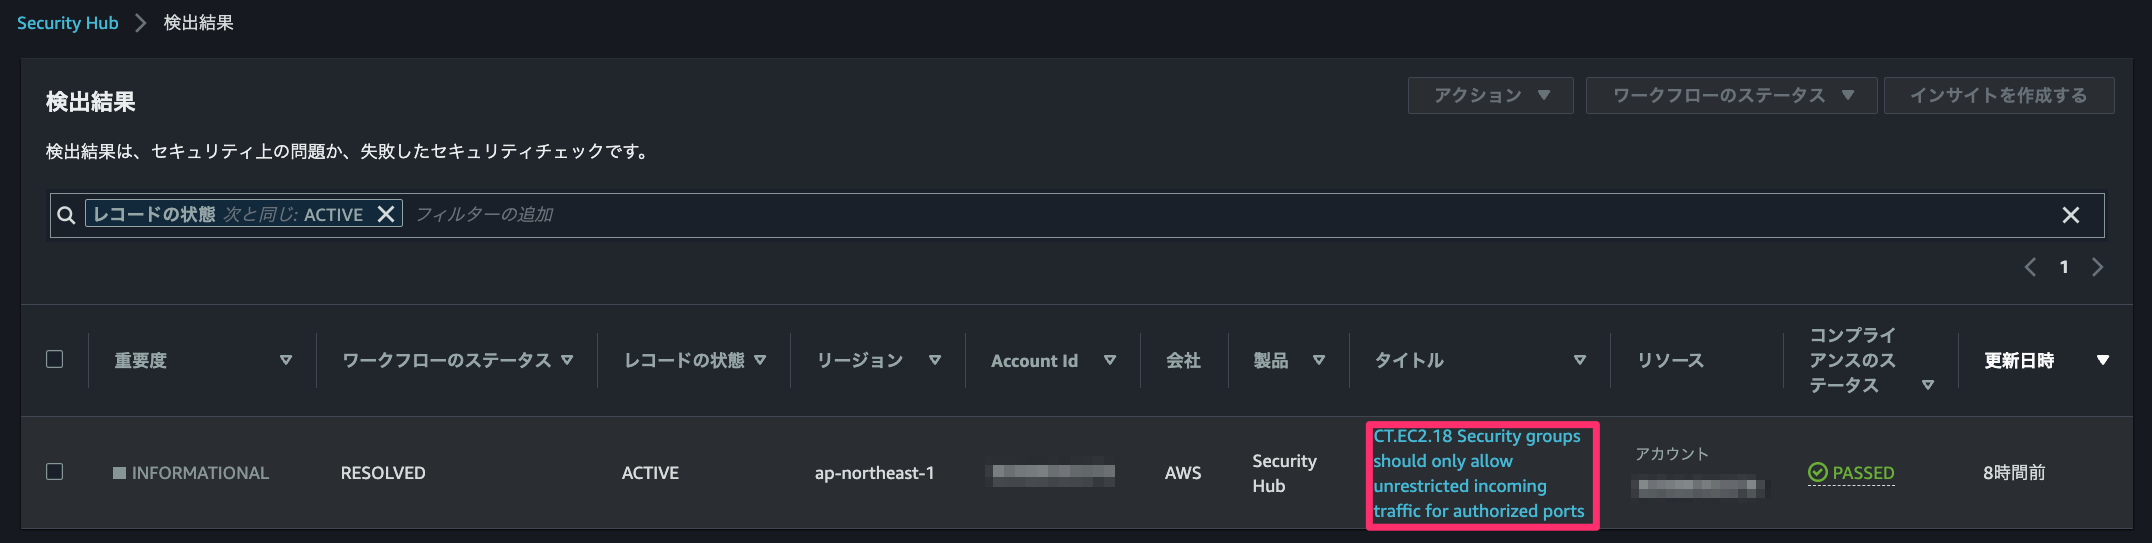Remove the レコードの状態 ACTIVE filter chip
The height and width of the screenshot is (543, 2152).
tap(386, 214)
